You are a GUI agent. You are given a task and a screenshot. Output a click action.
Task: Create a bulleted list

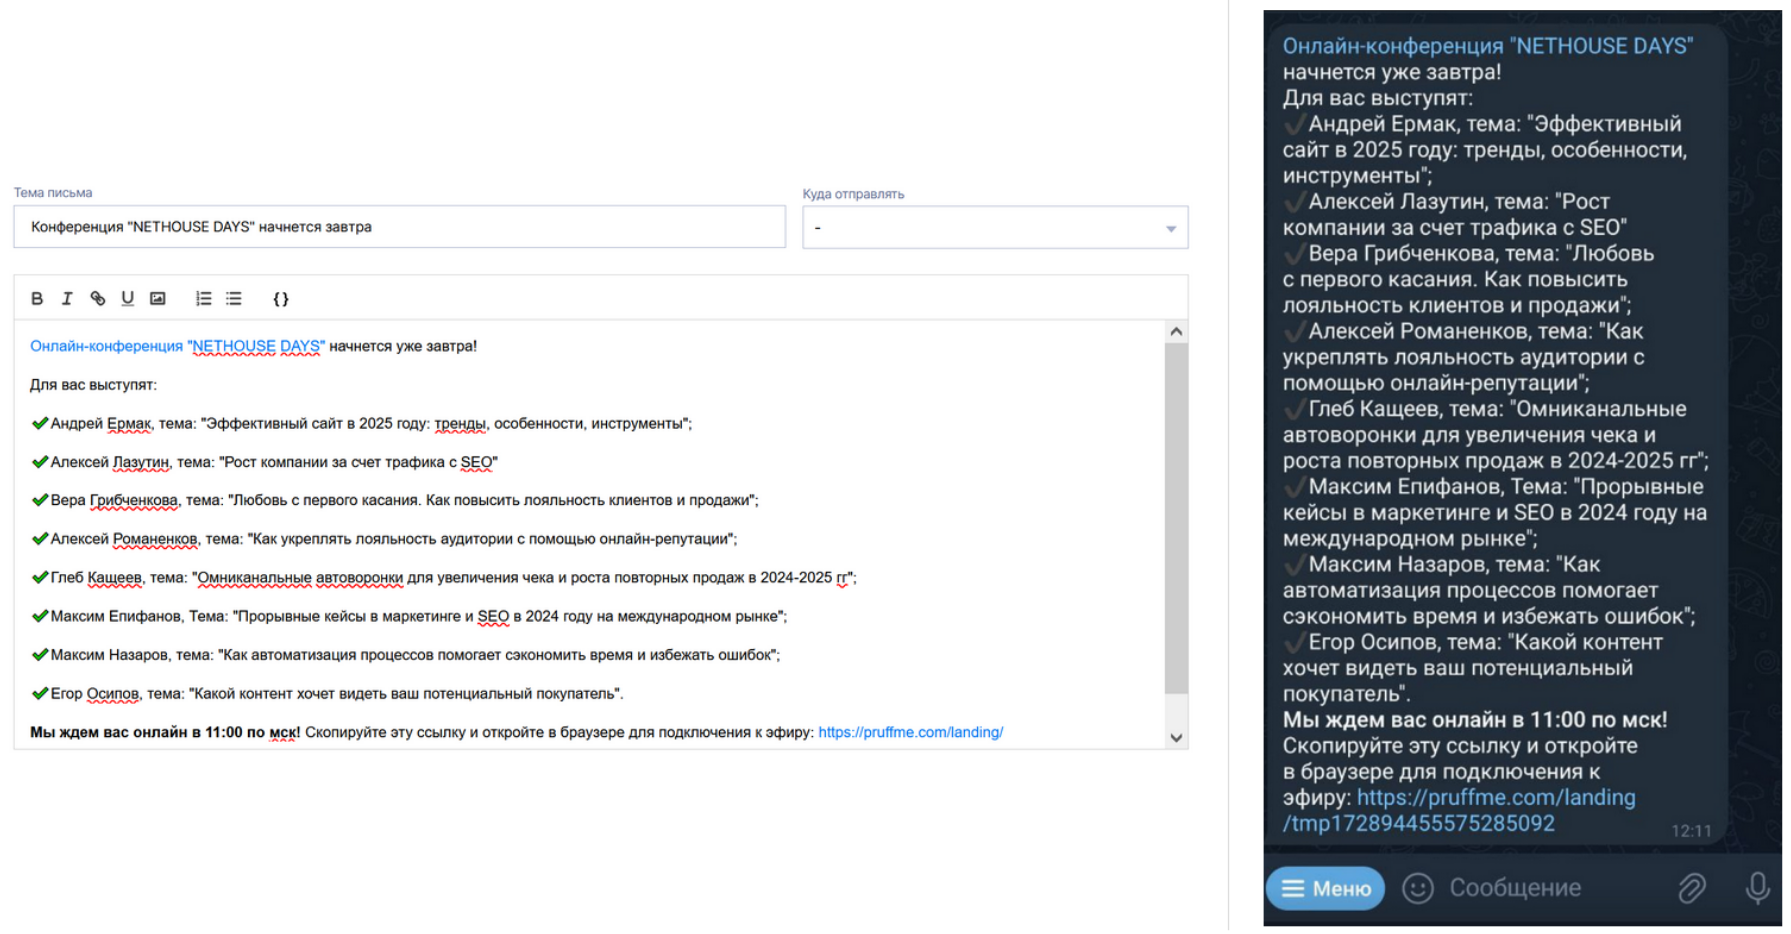tap(233, 298)
